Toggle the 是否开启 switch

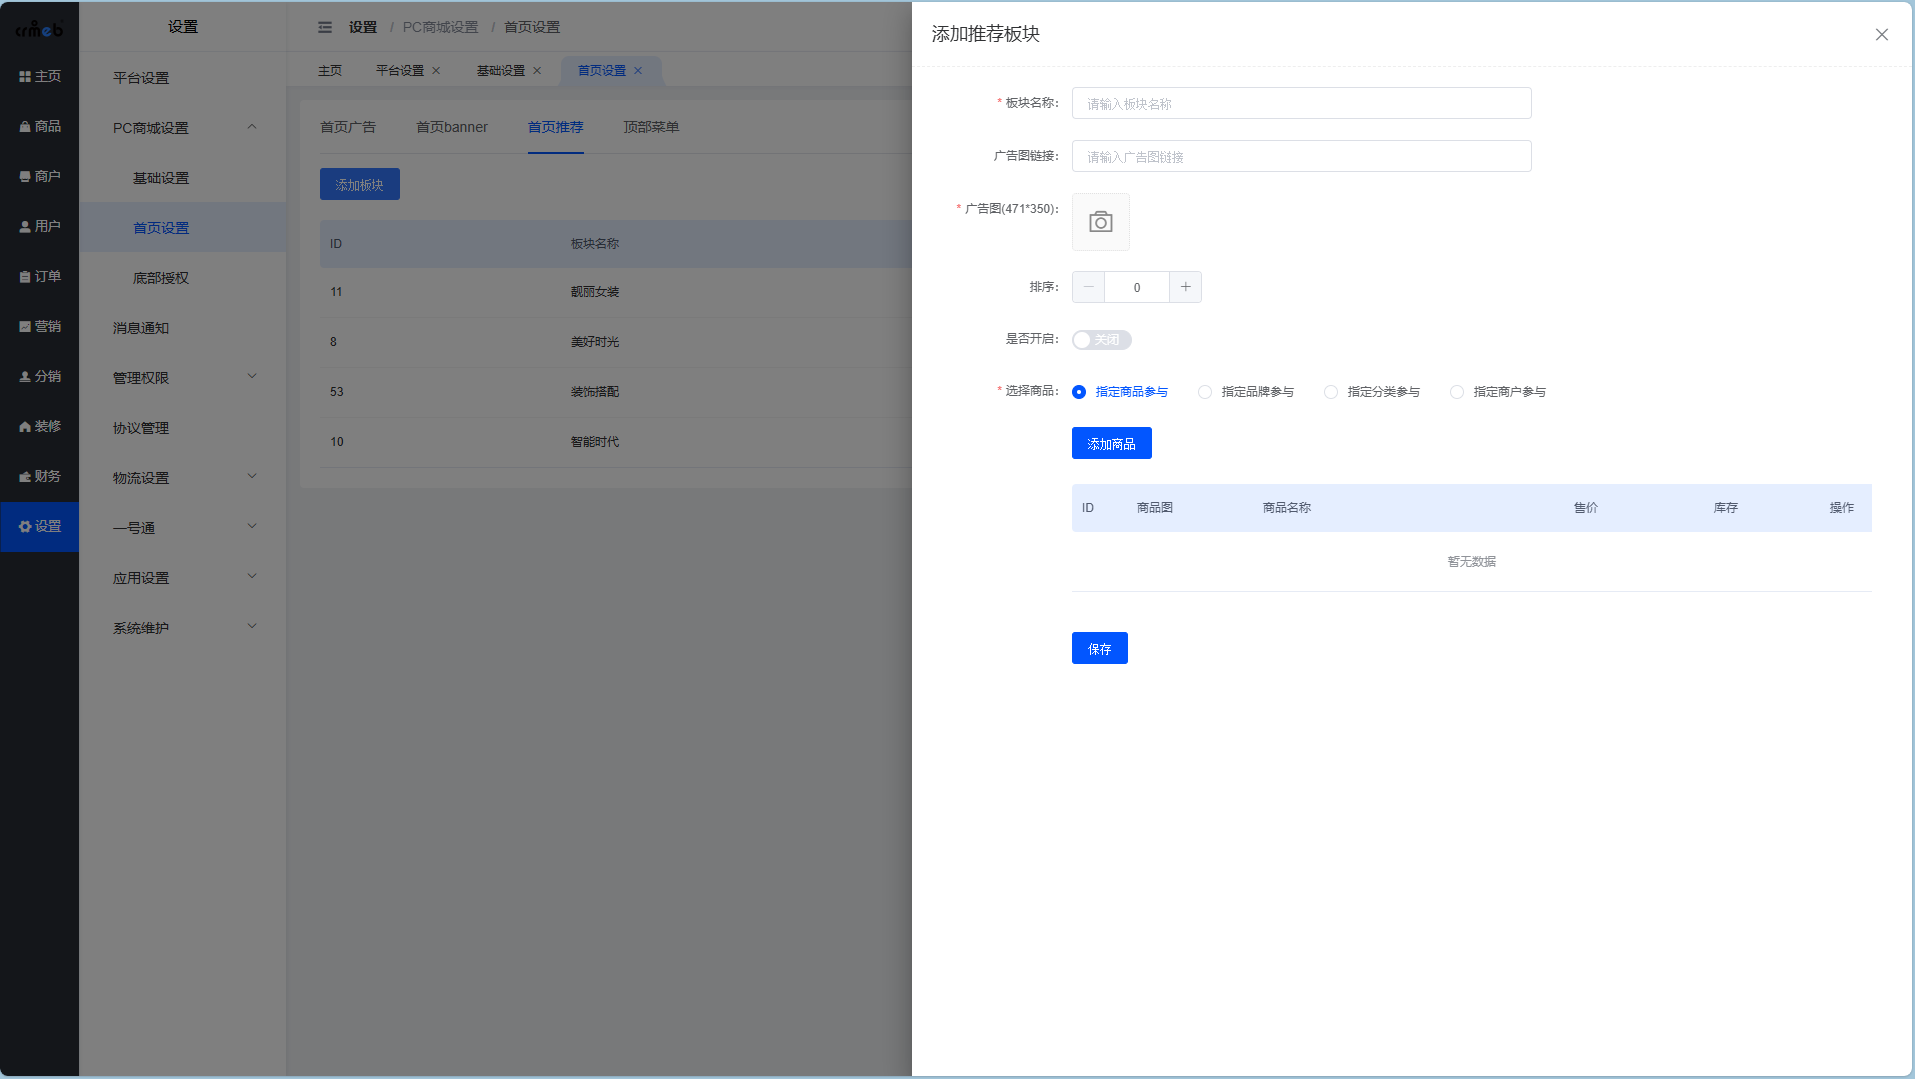(x=1101, y=340)
